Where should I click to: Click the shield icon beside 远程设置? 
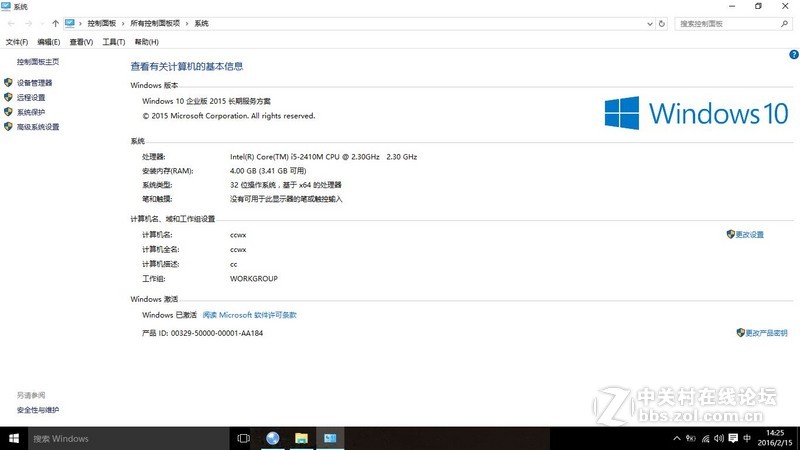pos(8,97)
